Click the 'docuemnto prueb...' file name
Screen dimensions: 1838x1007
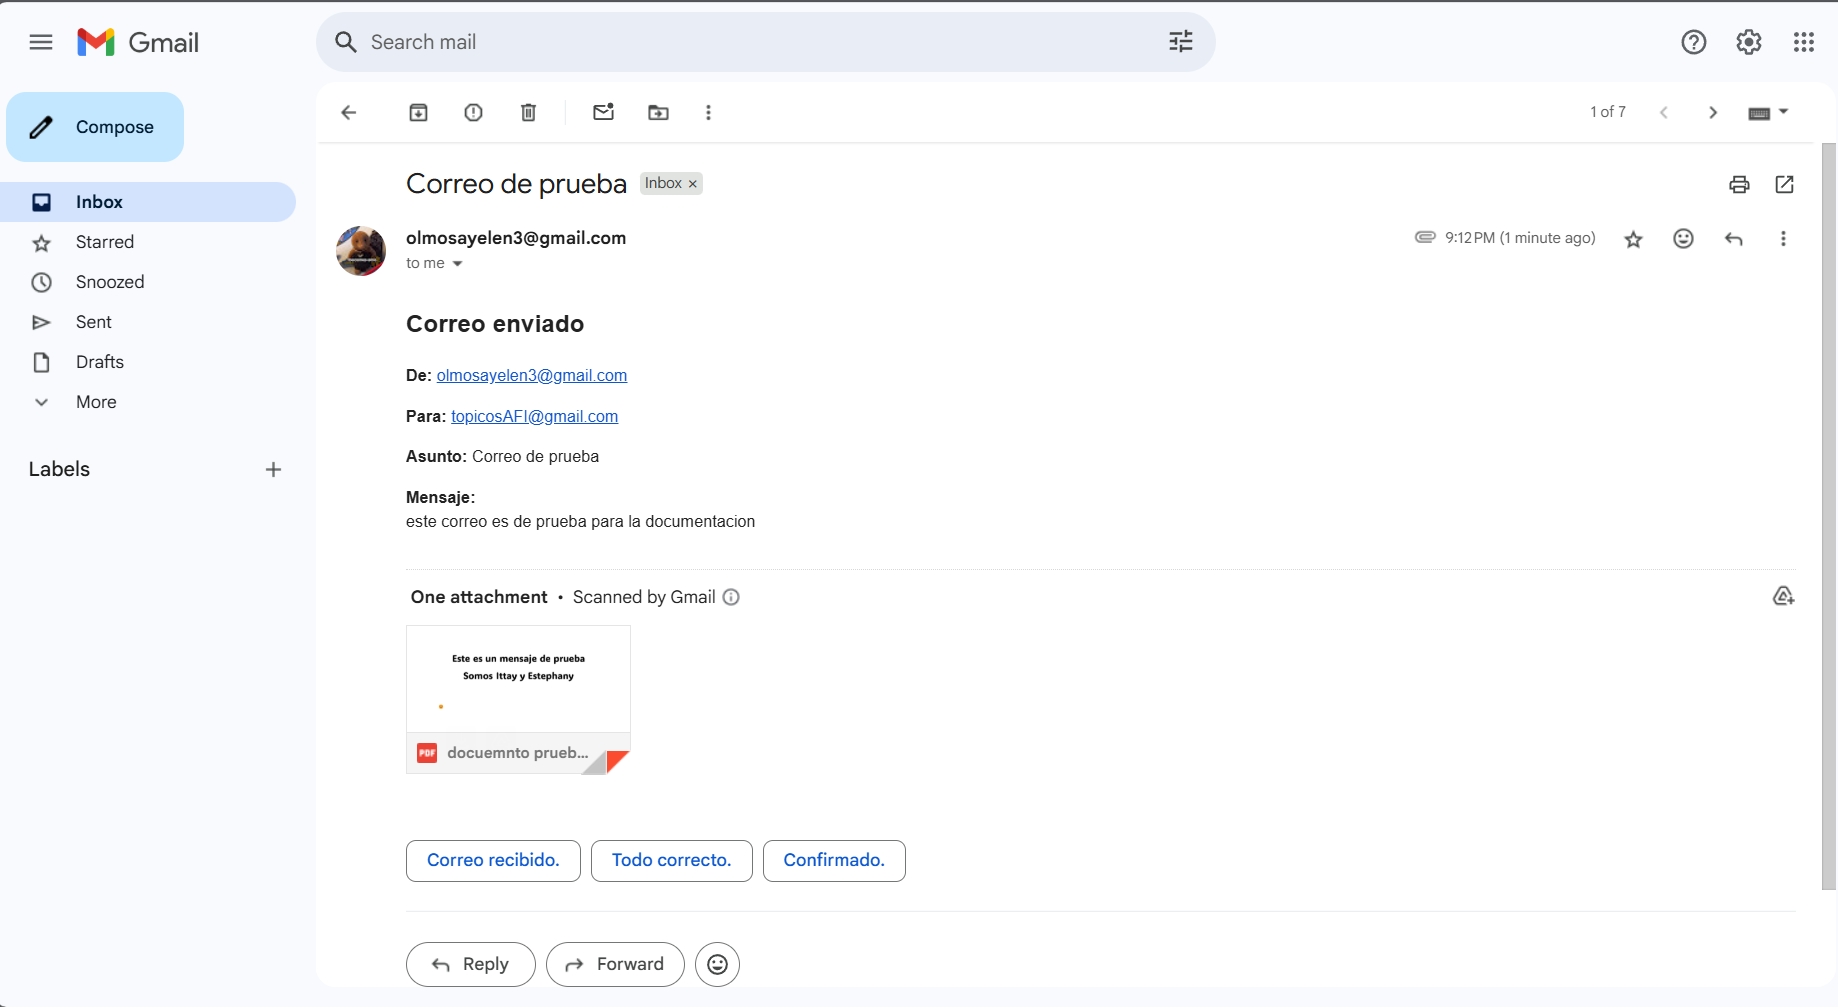tap(518, 753)
